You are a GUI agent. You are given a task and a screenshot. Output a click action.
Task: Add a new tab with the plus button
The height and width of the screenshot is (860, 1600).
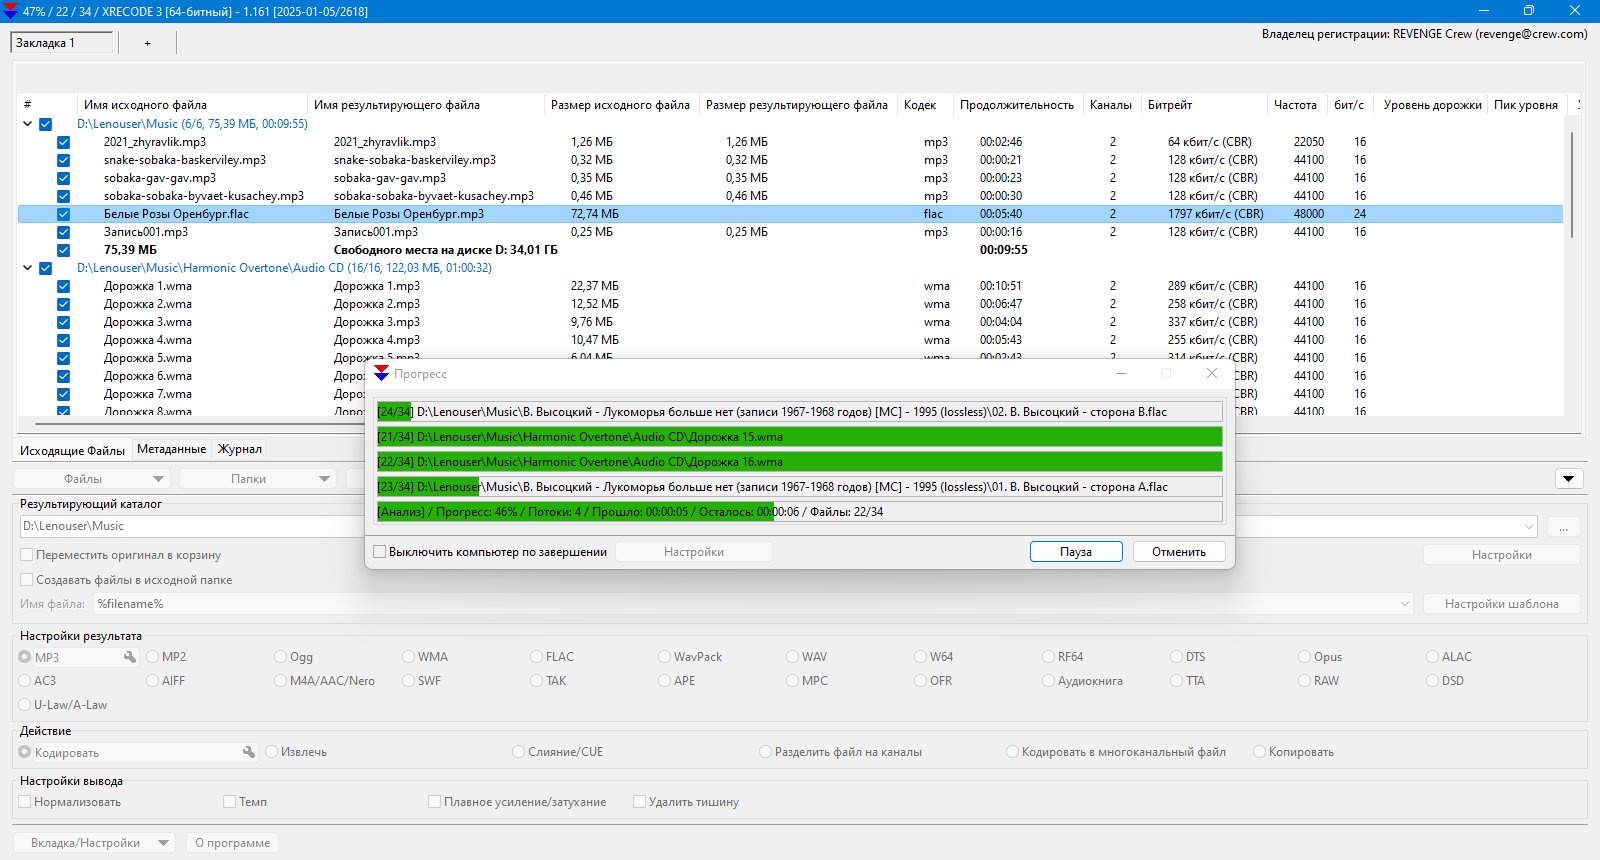[148, 43]
